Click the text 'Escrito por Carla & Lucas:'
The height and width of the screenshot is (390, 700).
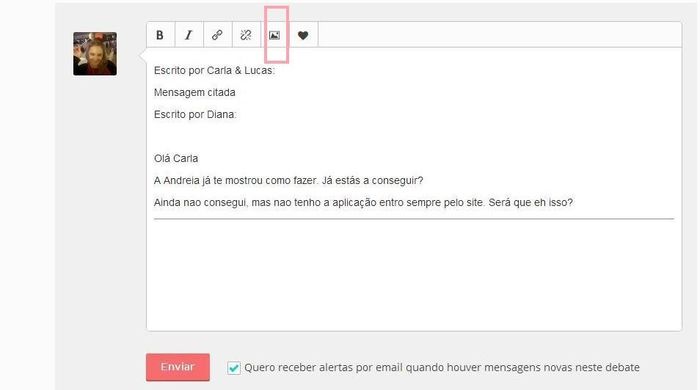point(214,71)
